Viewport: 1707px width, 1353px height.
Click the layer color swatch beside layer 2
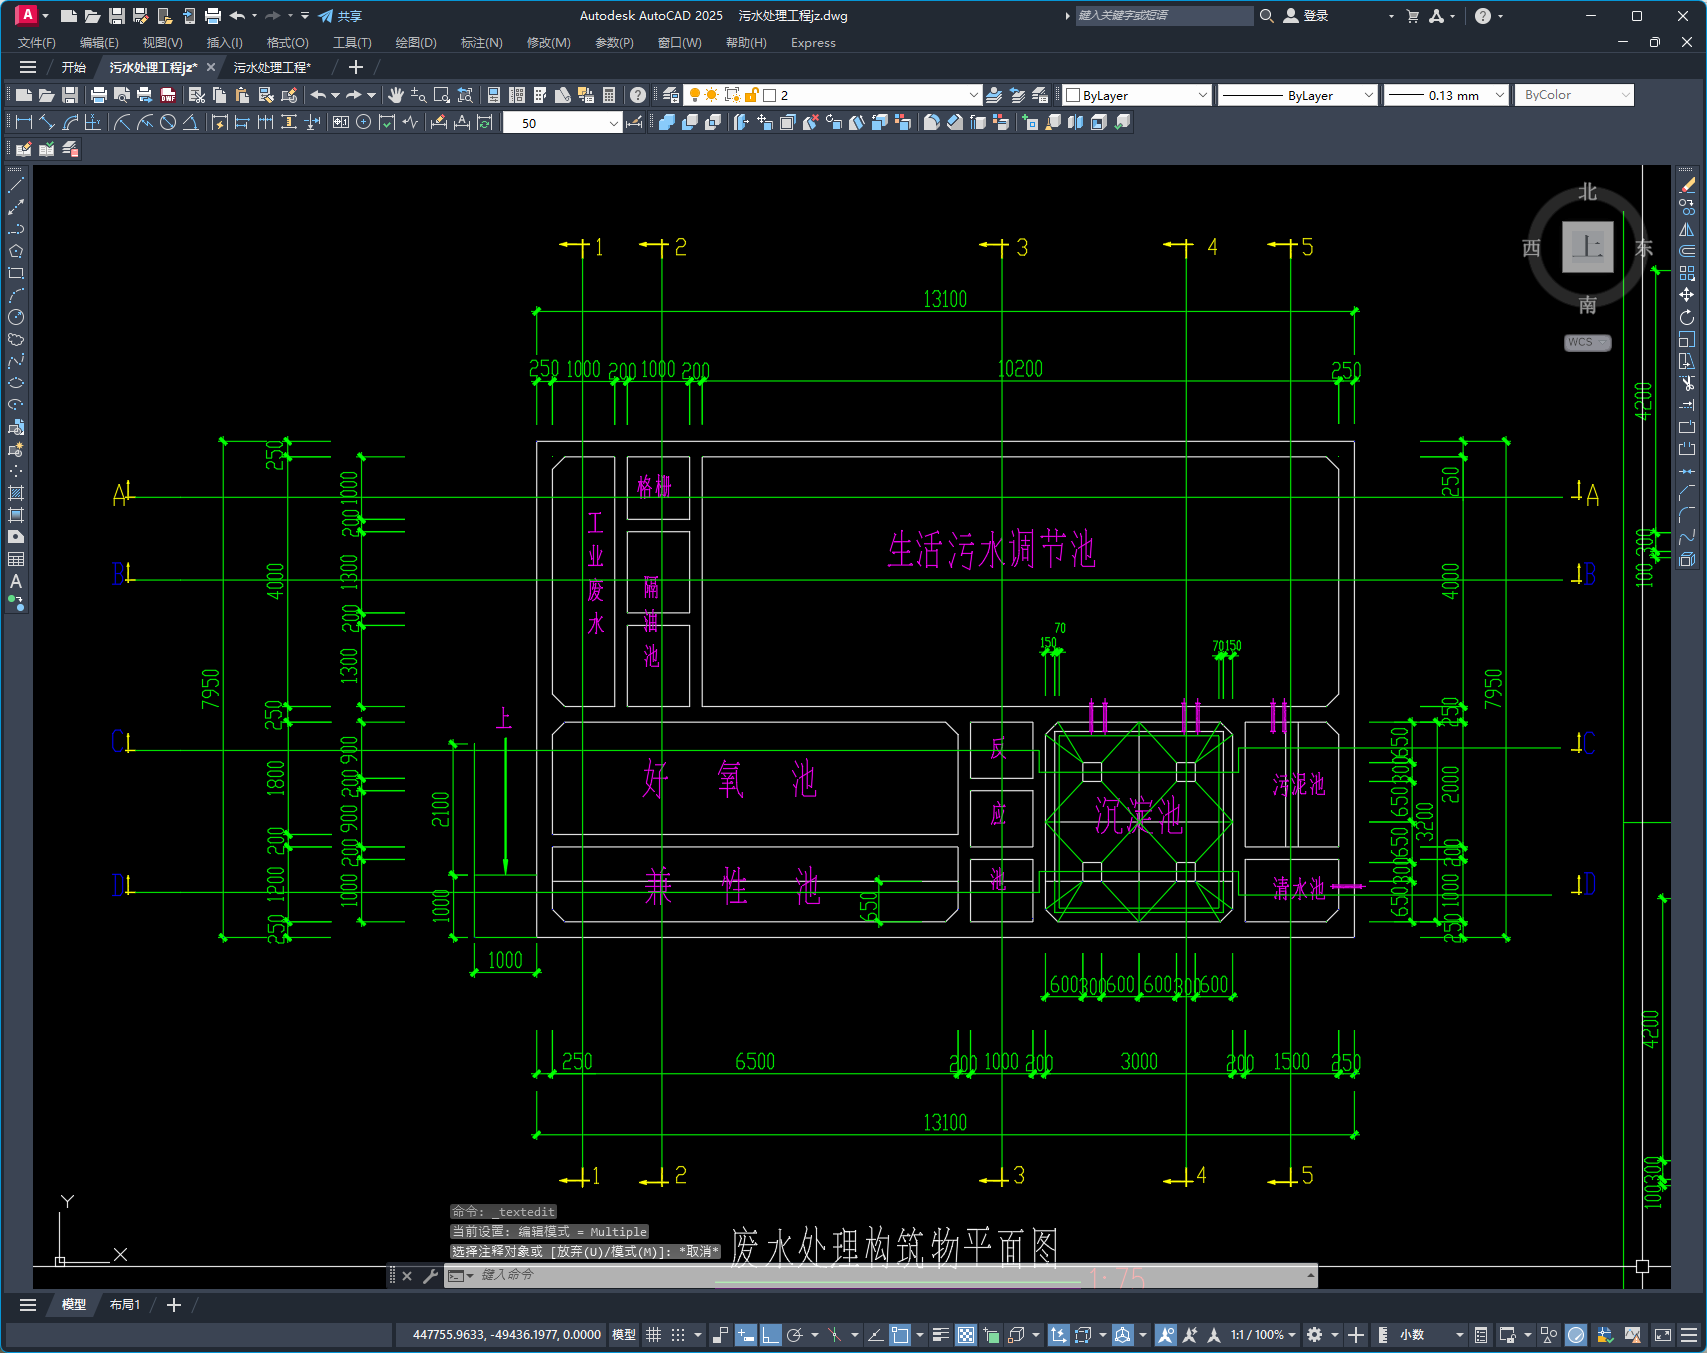[770, 95]
